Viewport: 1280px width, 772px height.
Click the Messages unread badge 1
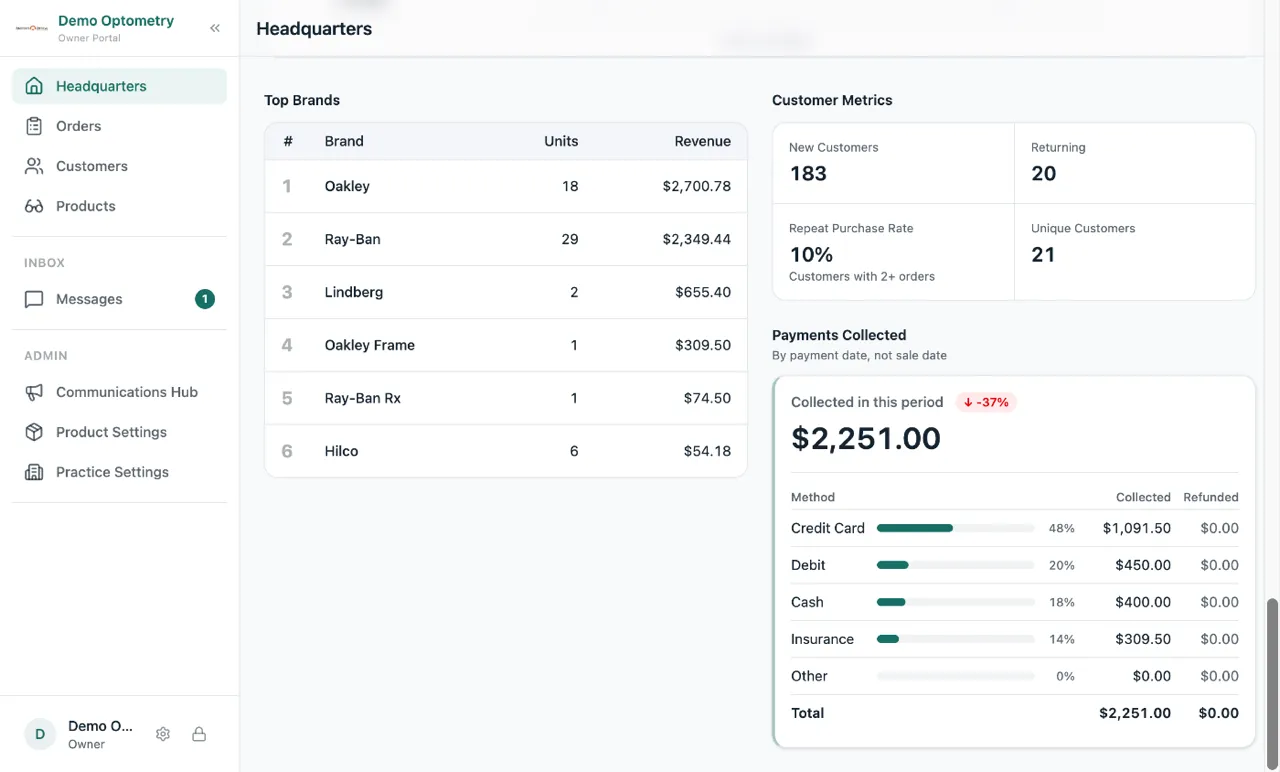[x=205, y=299]
